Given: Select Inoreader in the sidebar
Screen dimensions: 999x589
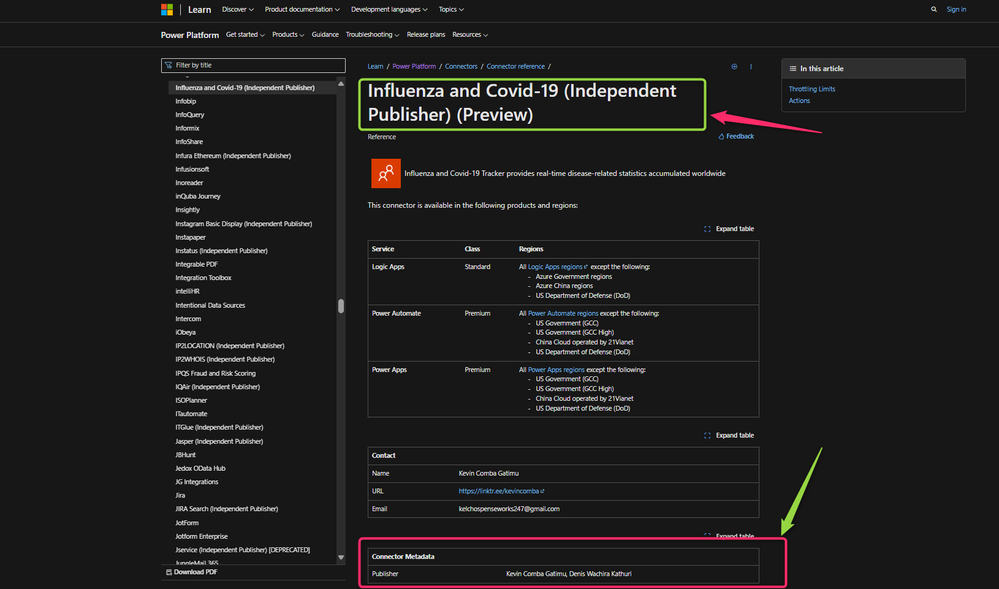Looking at the screenshot, I should pos(189,182).
